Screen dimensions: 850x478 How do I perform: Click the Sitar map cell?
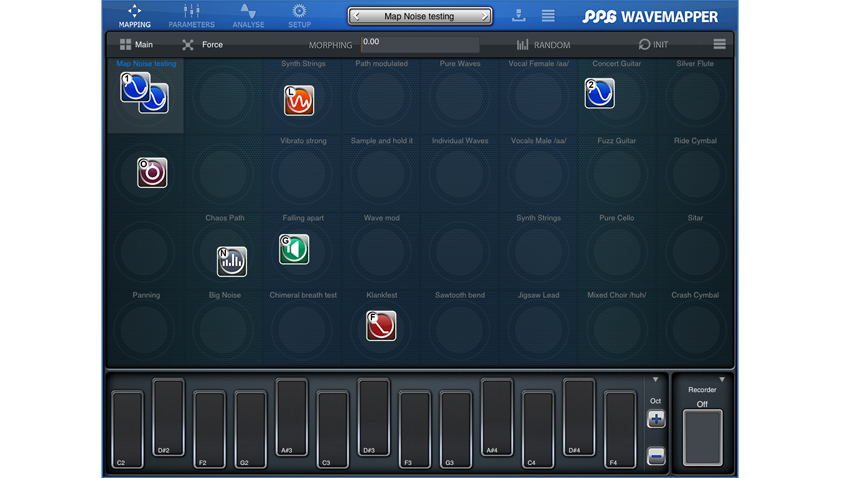(x=695, y=250)
